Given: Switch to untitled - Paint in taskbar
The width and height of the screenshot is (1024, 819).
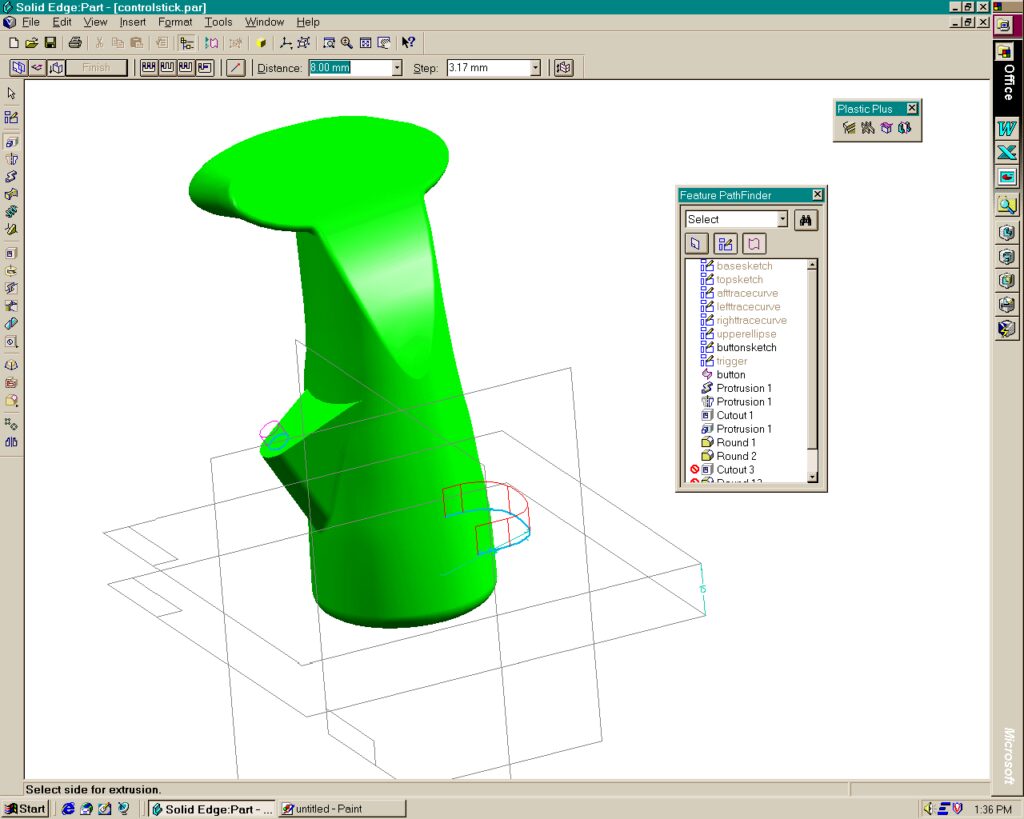Looking at the screenshot, I should 342,808.
